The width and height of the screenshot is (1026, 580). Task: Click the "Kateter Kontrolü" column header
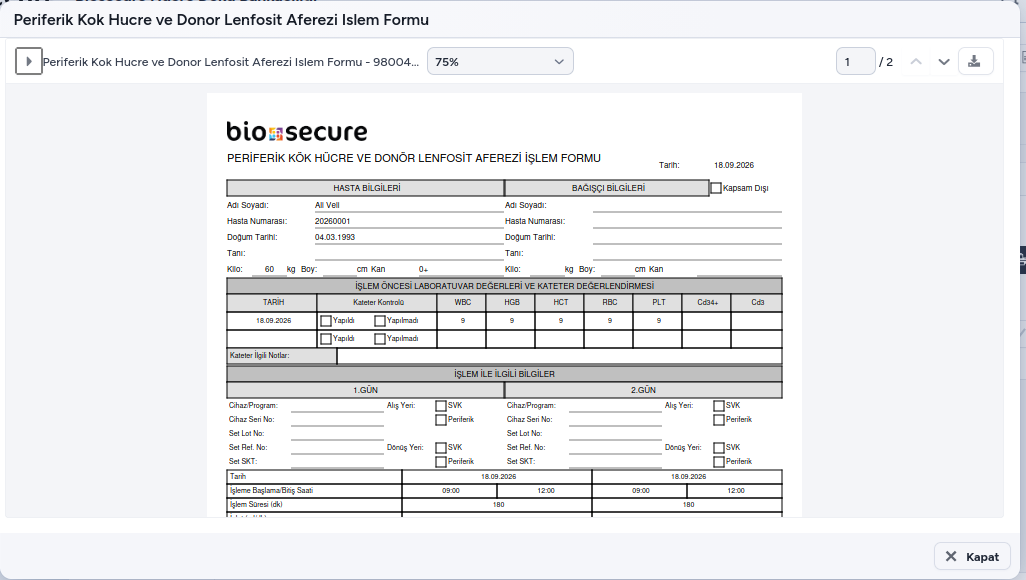click(x=379, y=302)
